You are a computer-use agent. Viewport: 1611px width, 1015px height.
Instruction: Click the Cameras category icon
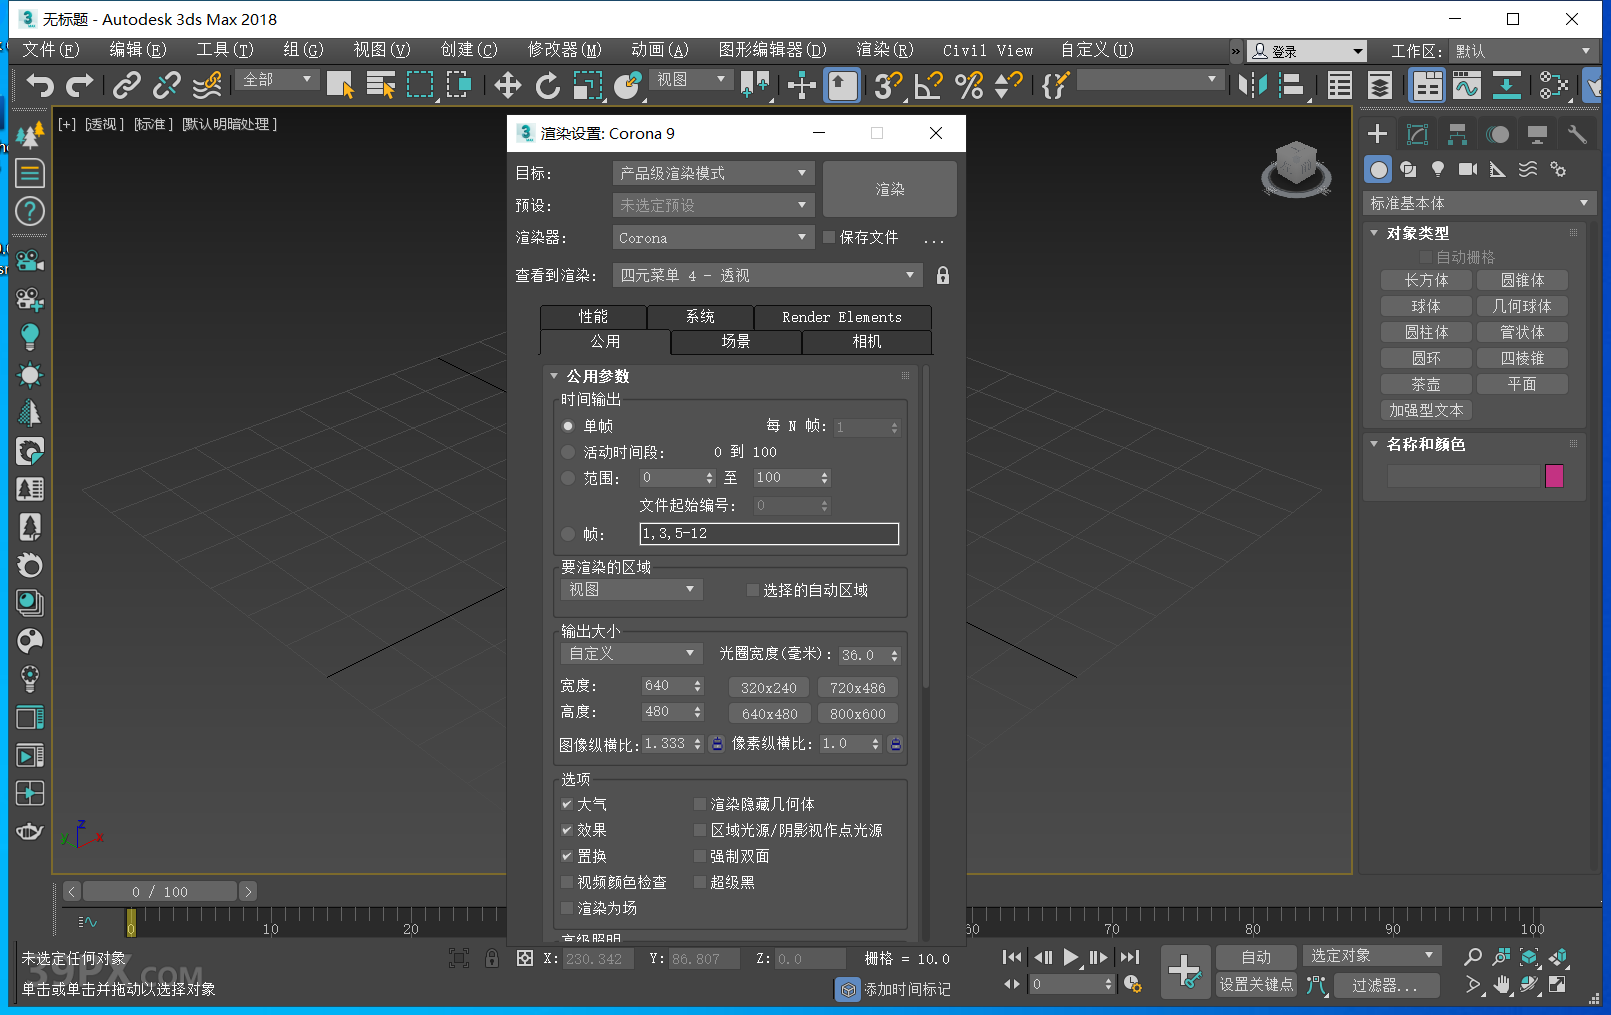pos(1467,169)
